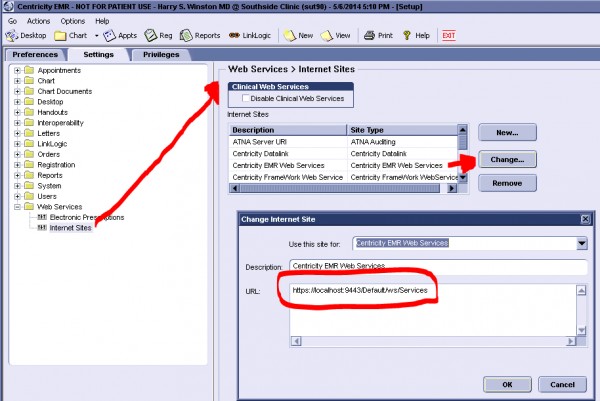Screen dimensions: 600x401
Task: Expand the Orders tree node
Action: (17, 154)
